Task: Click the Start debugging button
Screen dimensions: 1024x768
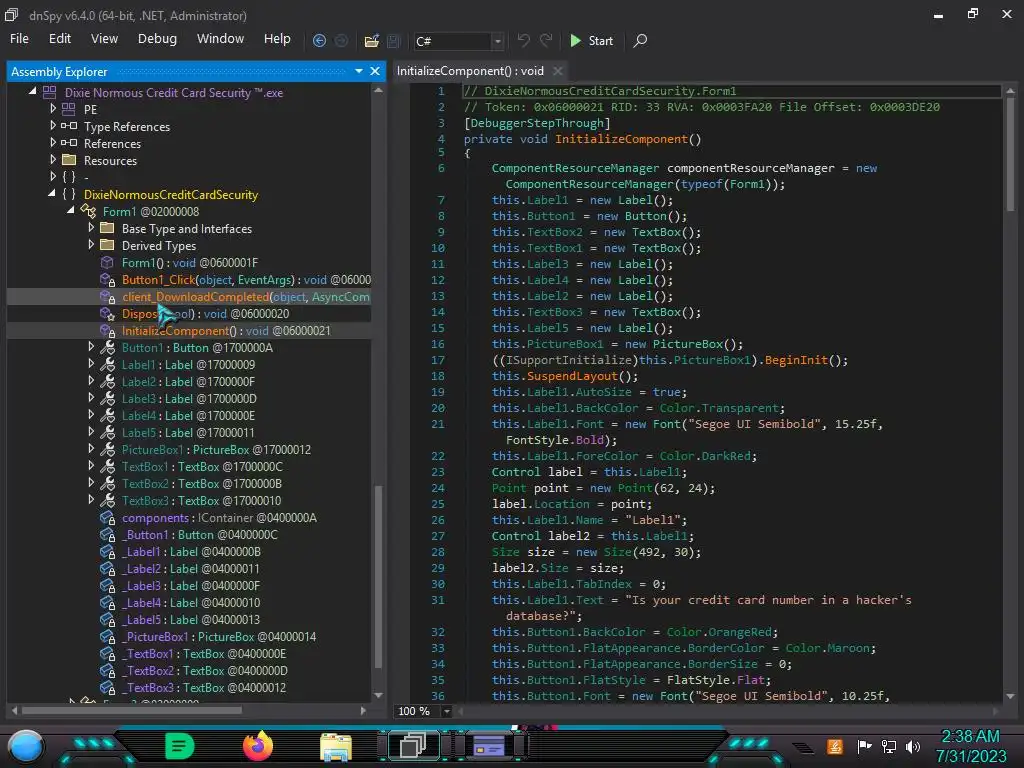Action: point(591,40)
